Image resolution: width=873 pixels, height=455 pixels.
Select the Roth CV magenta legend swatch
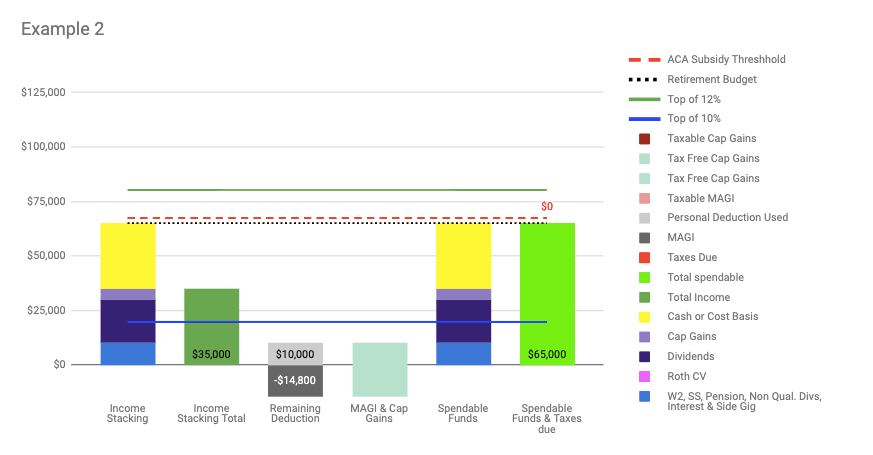point(645,376)
